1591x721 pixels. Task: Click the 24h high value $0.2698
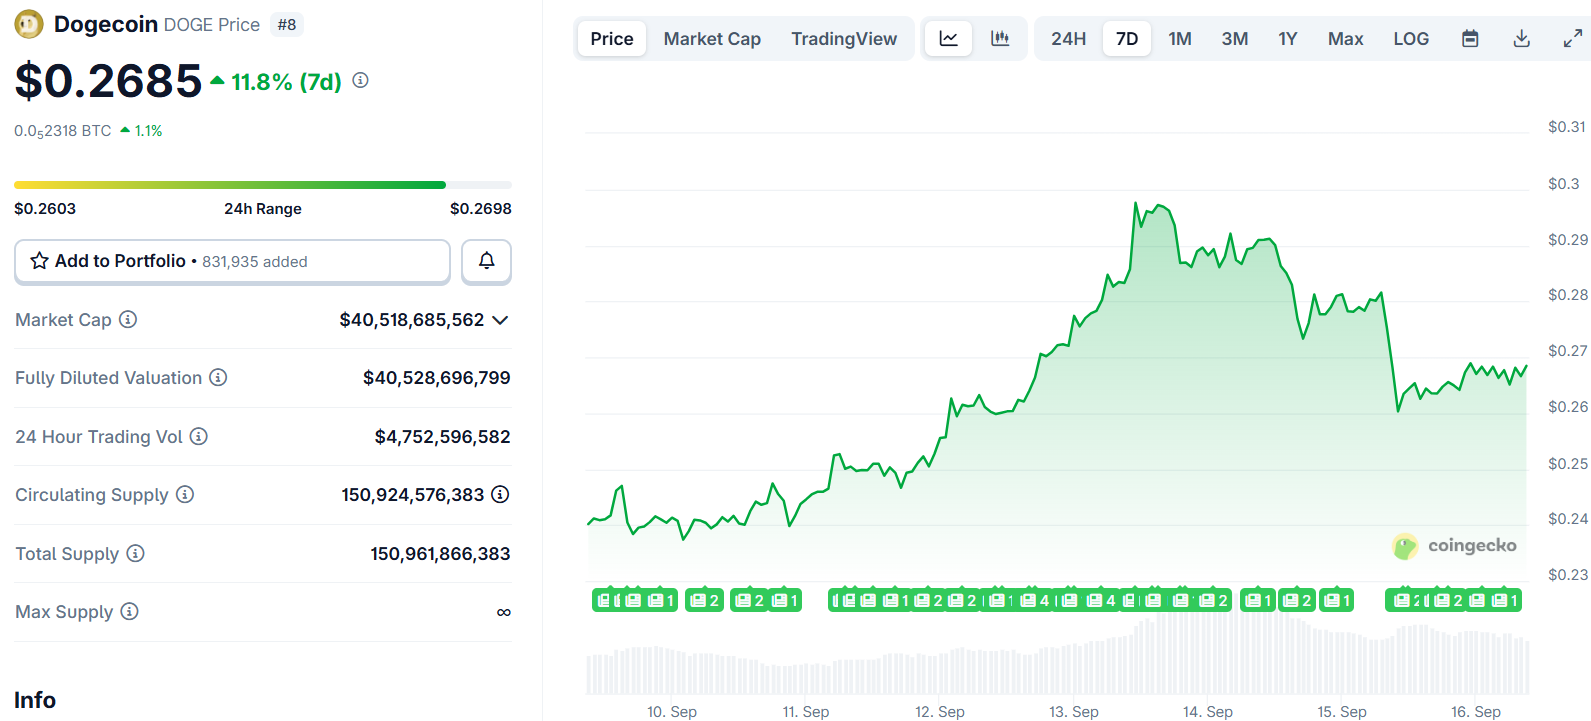pyautogui.click(x=481, y=208)
